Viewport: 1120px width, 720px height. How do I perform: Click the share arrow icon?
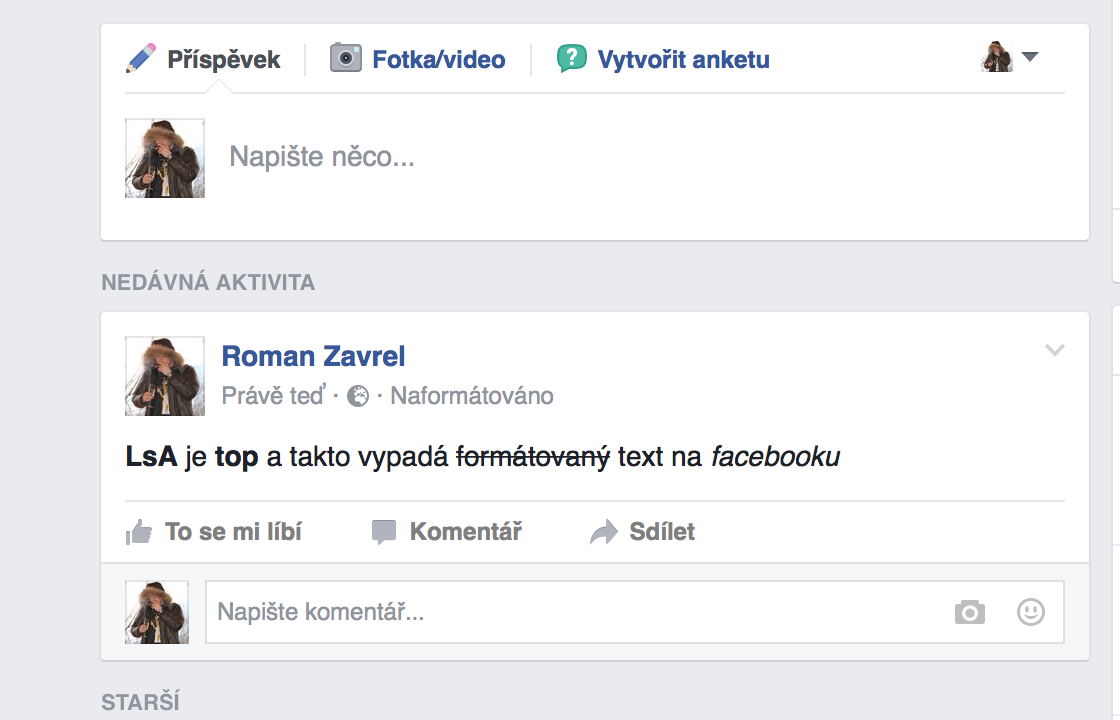[x=604, y=532]
